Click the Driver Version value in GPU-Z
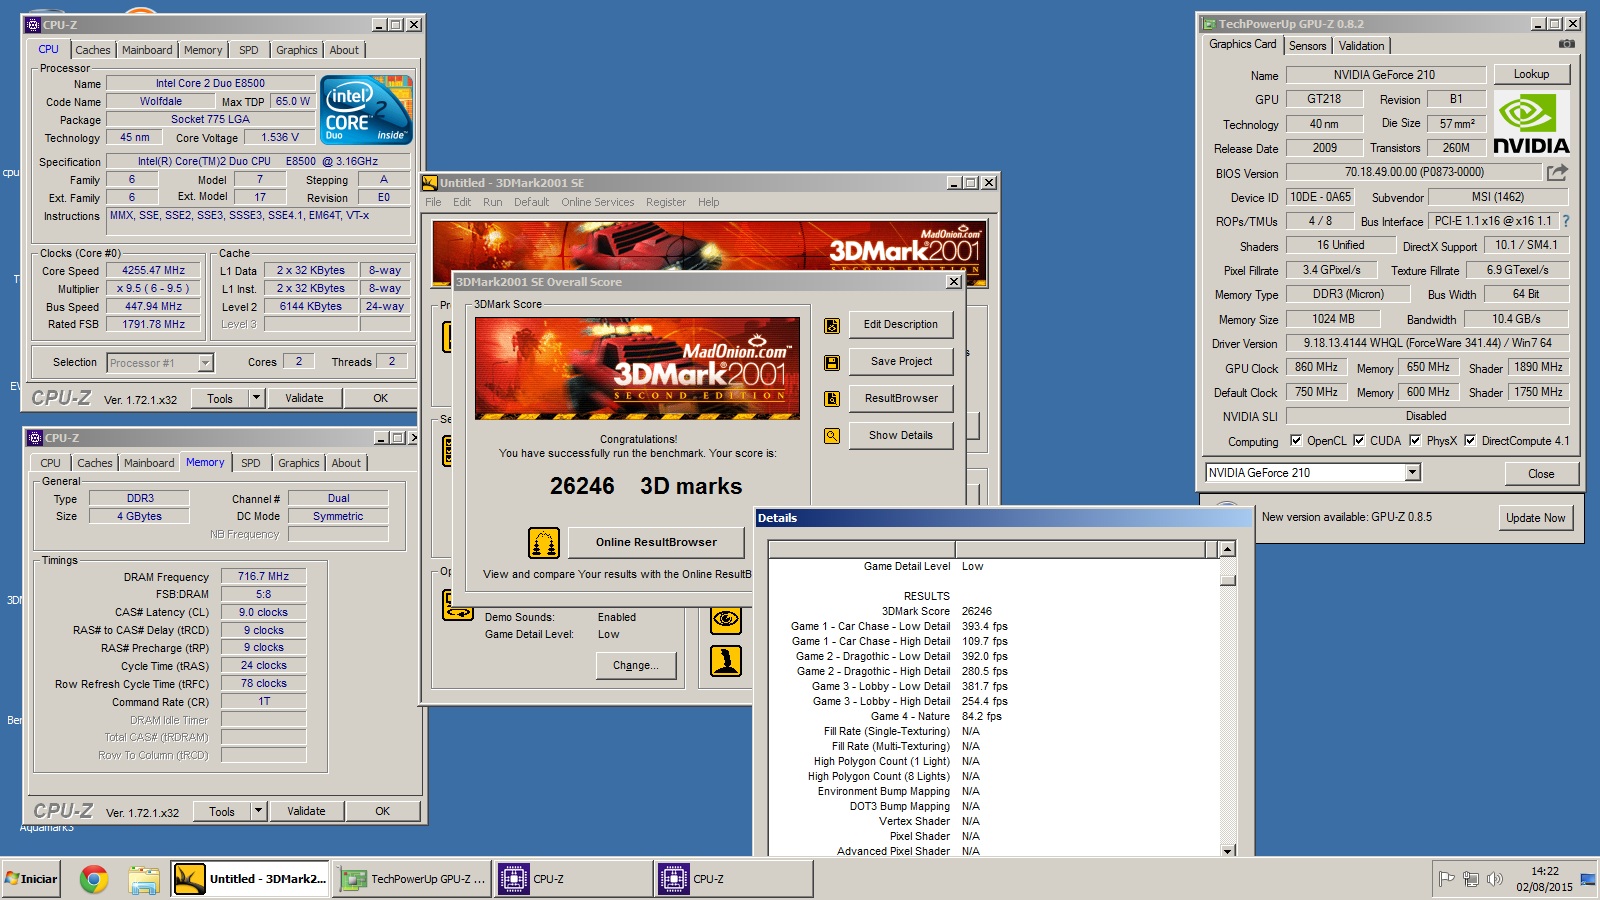The height and width of the screenshot is (900, 1600). (x=1427, y=343)
